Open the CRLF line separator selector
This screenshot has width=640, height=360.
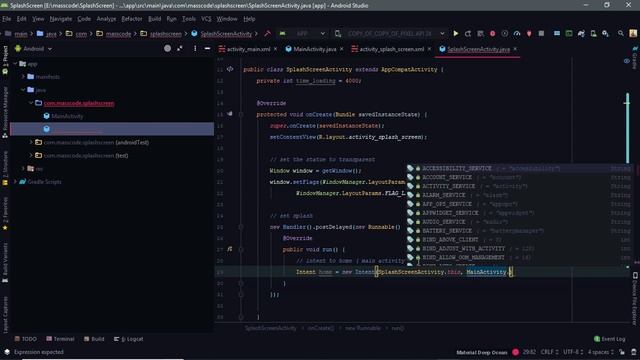pos(549,352)
